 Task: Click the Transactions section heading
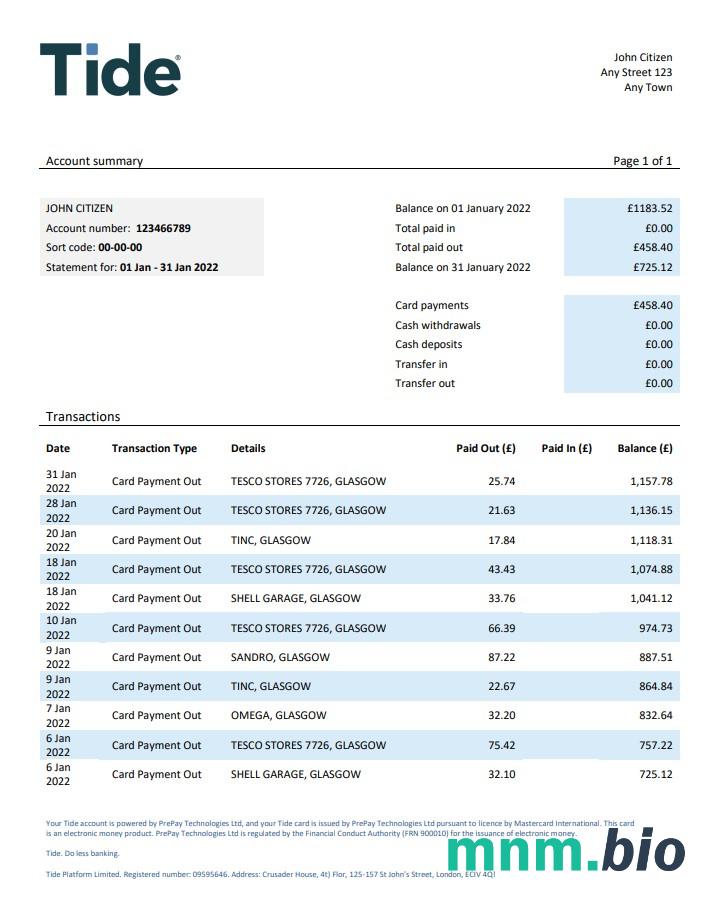tap(83, 416)
